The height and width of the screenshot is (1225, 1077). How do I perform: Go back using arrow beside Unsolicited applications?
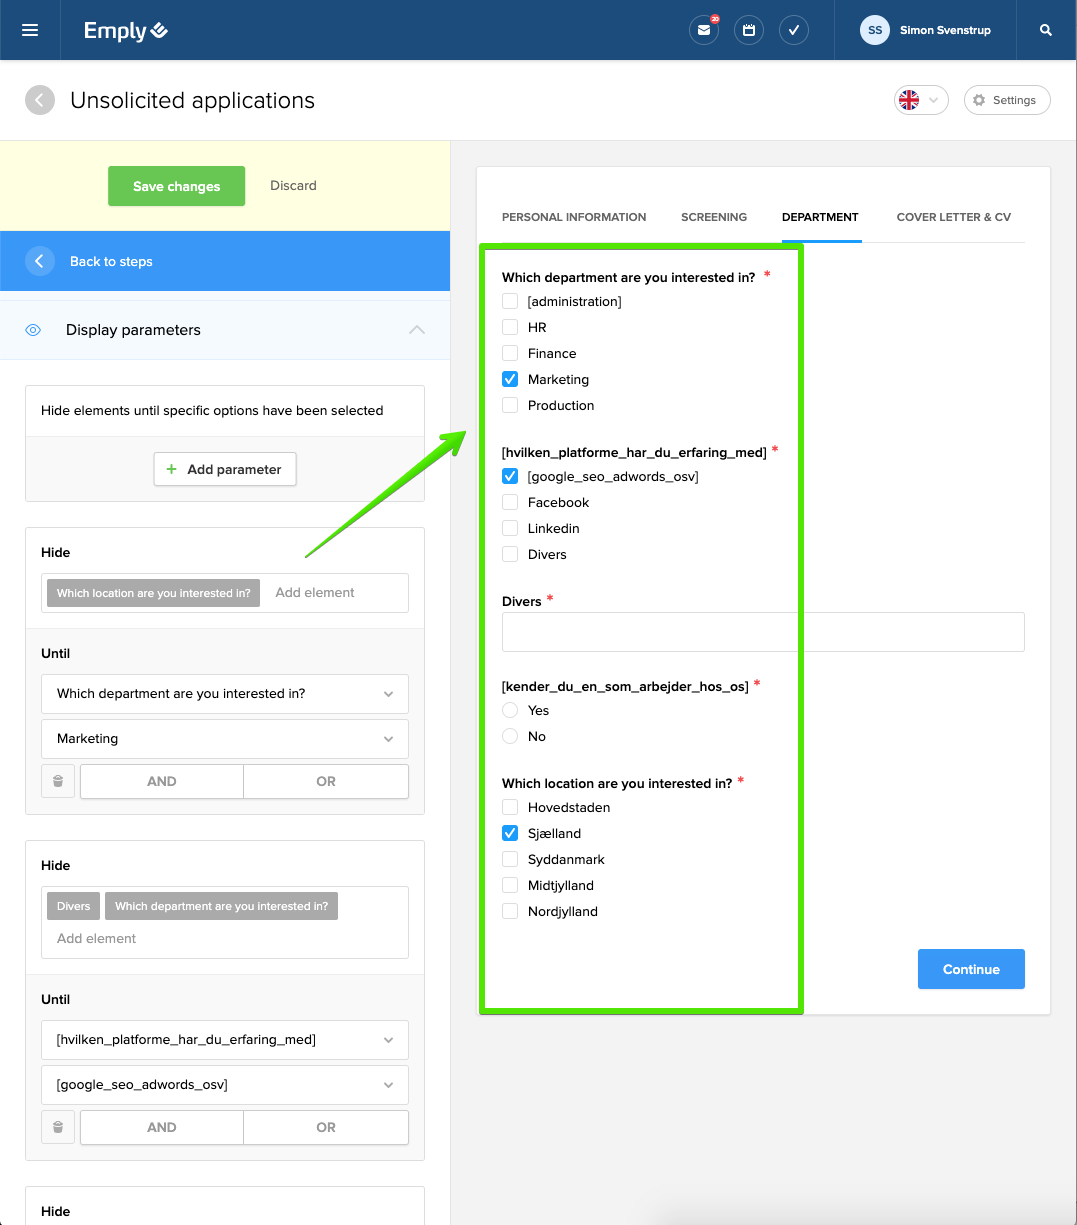click(40, 100)
